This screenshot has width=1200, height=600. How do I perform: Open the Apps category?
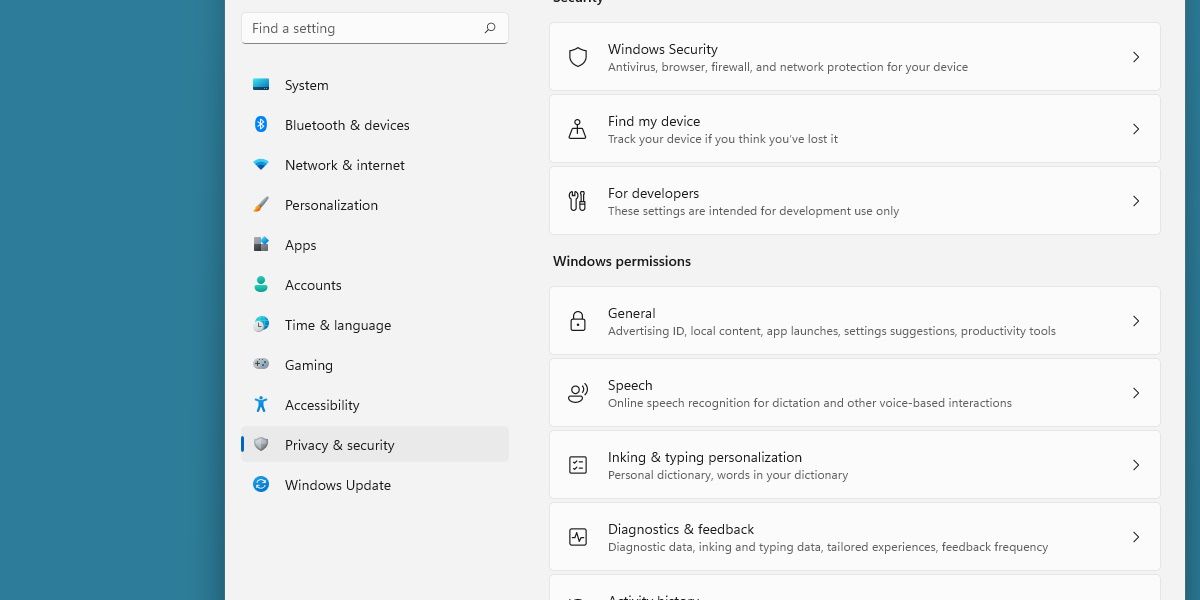click(375, 245)
